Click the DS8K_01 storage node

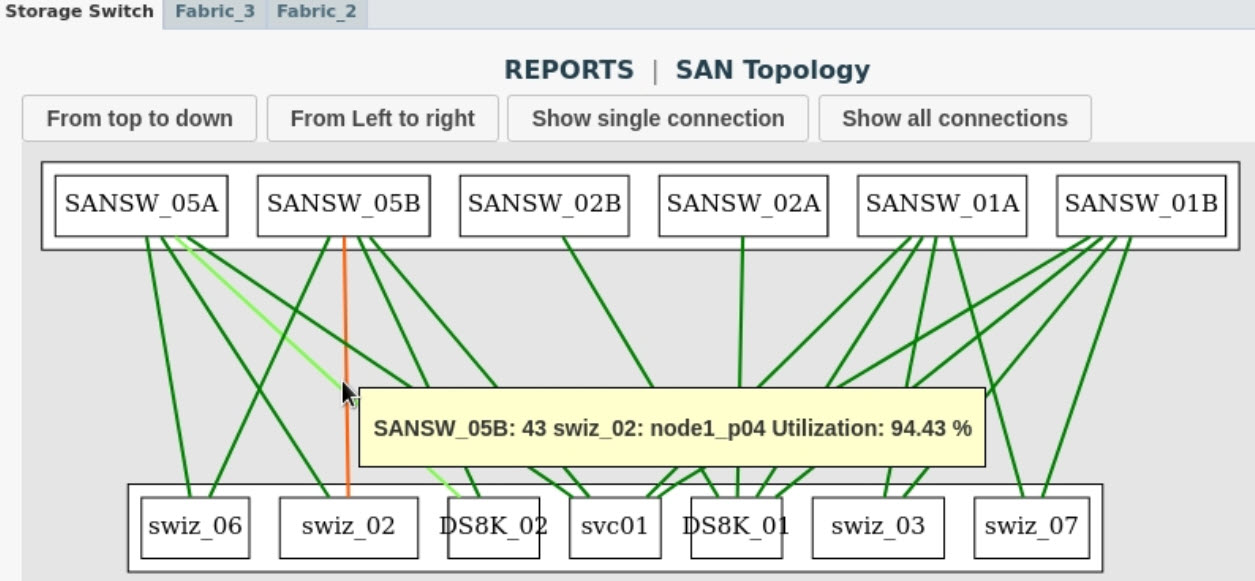737,527
